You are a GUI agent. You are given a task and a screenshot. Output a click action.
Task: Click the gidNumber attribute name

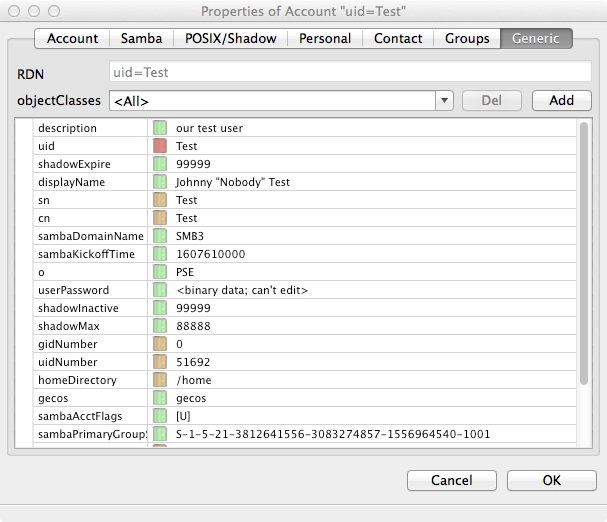coord(68,344)
